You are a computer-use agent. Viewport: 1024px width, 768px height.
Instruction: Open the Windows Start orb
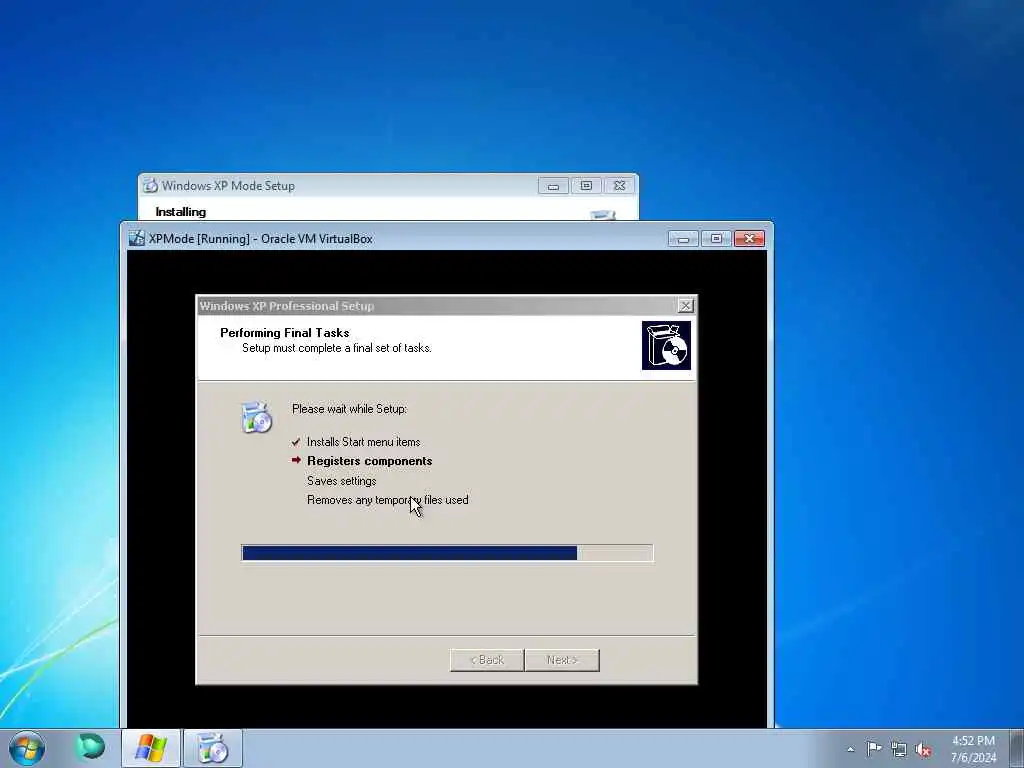(x=27, y=748)
